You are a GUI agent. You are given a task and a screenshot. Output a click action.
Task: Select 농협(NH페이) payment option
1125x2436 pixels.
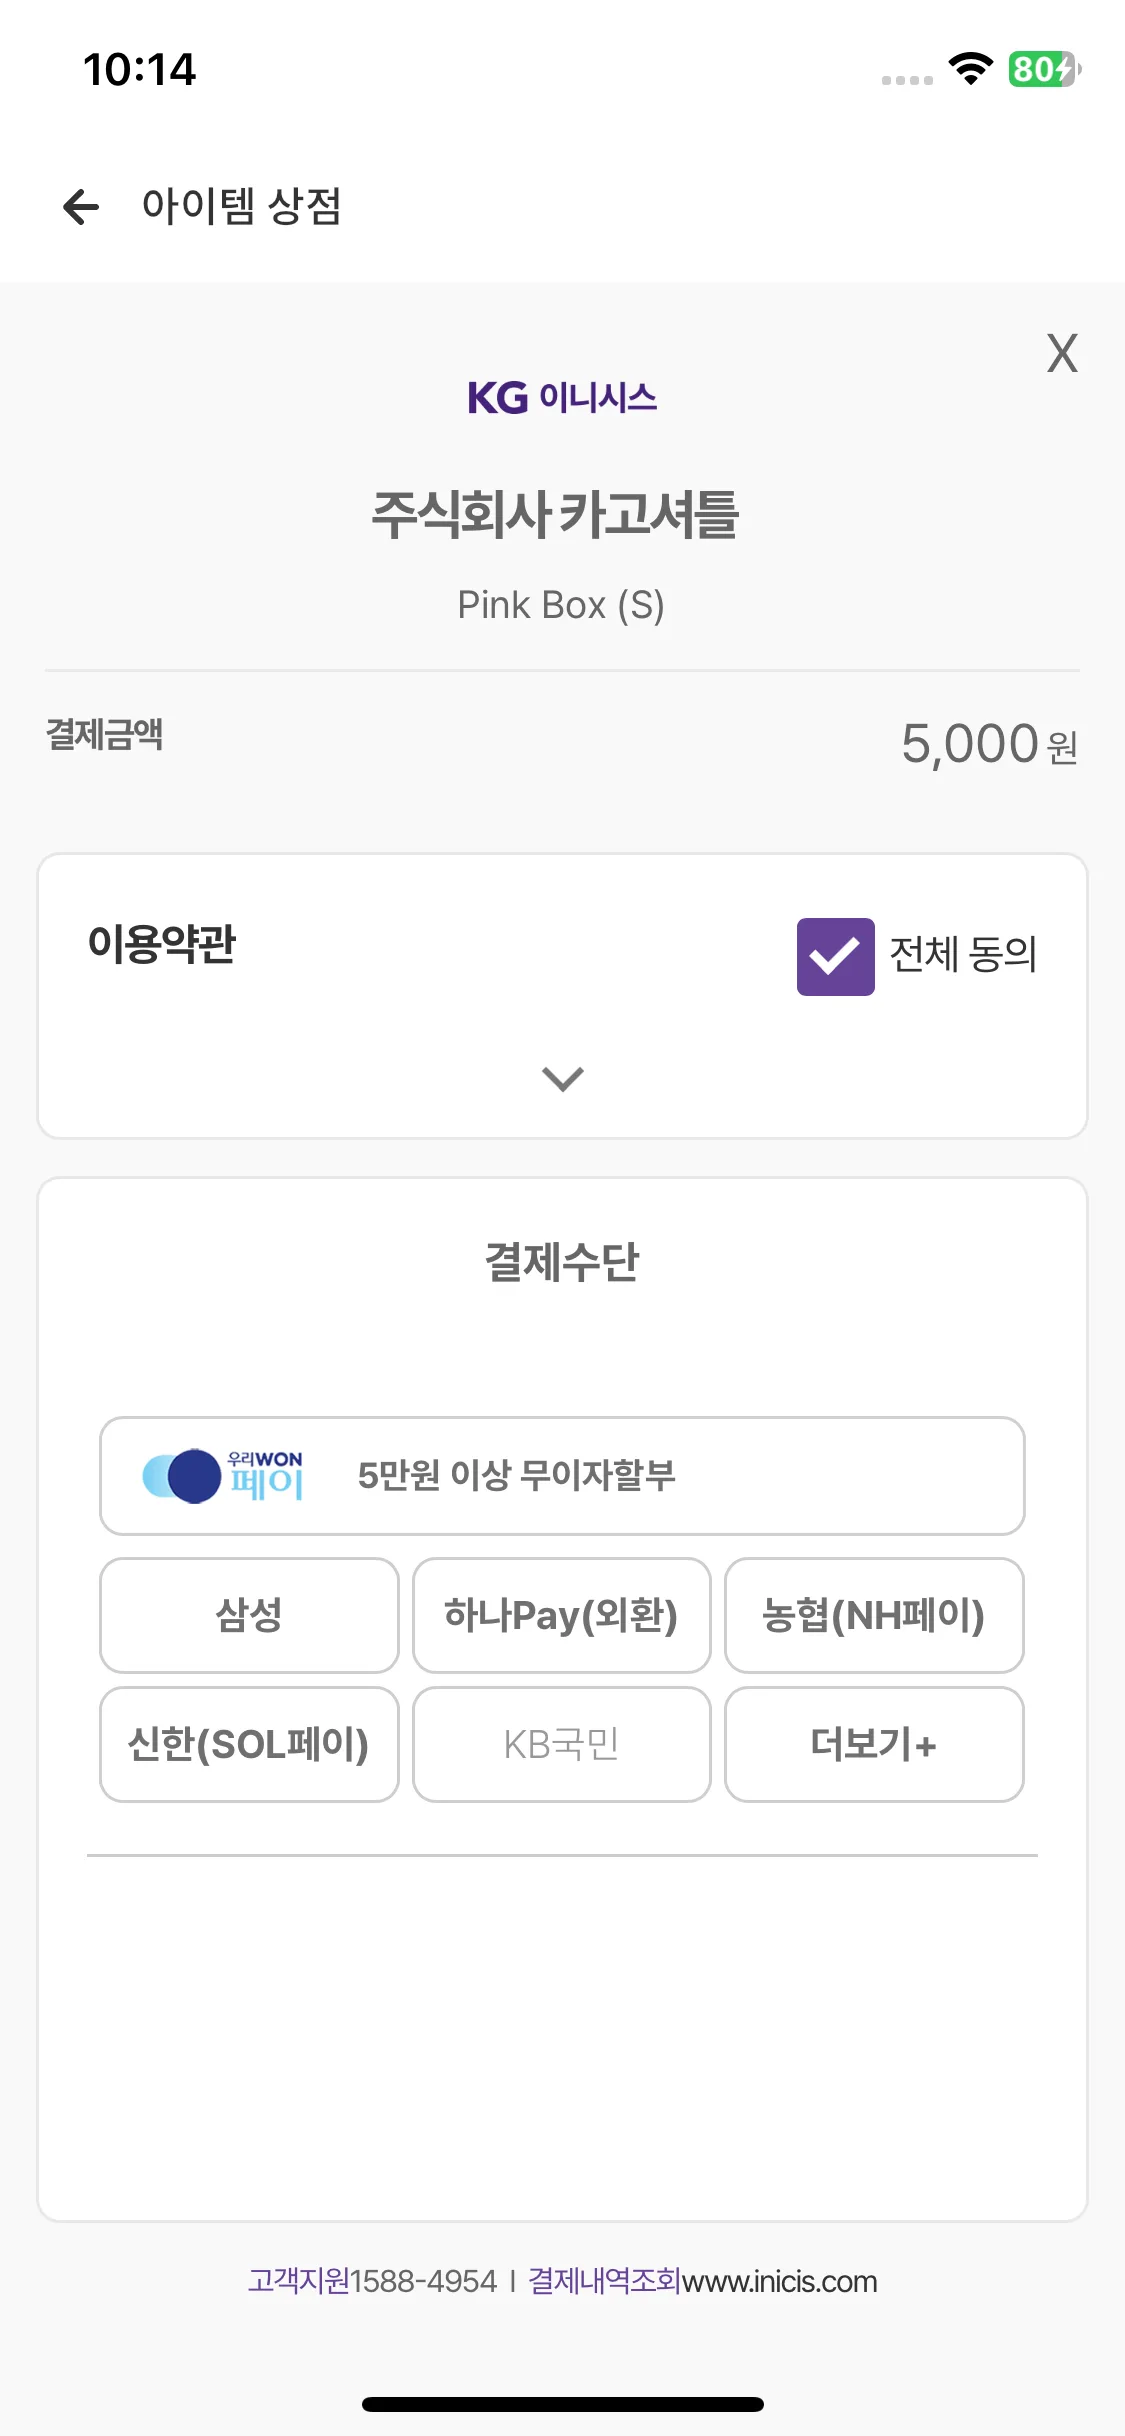click(x=874, y=1615)
